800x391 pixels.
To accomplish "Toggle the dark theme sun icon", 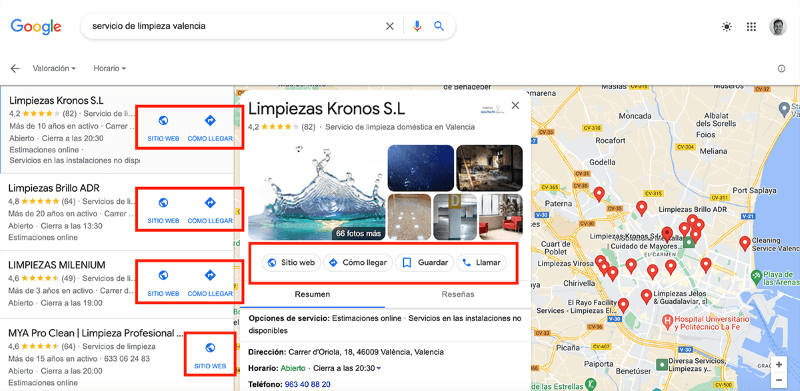I will click(x=727, y=27).
